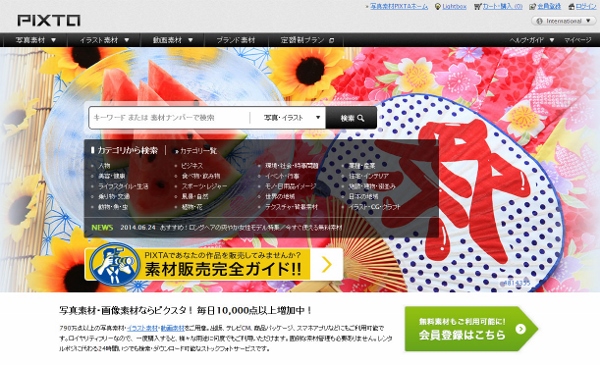
Task: Expand the イラスト素材 navigation menu
Action: [104, 40]
